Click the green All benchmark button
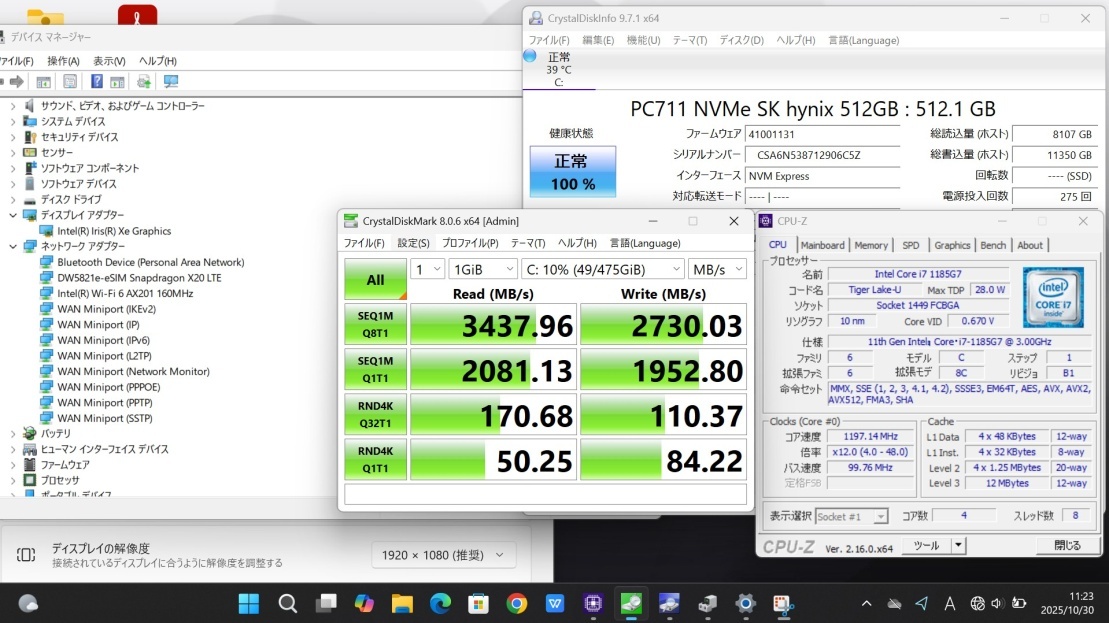The height and width of the screenshot is (623, 1109). click(x=375, y=280)
